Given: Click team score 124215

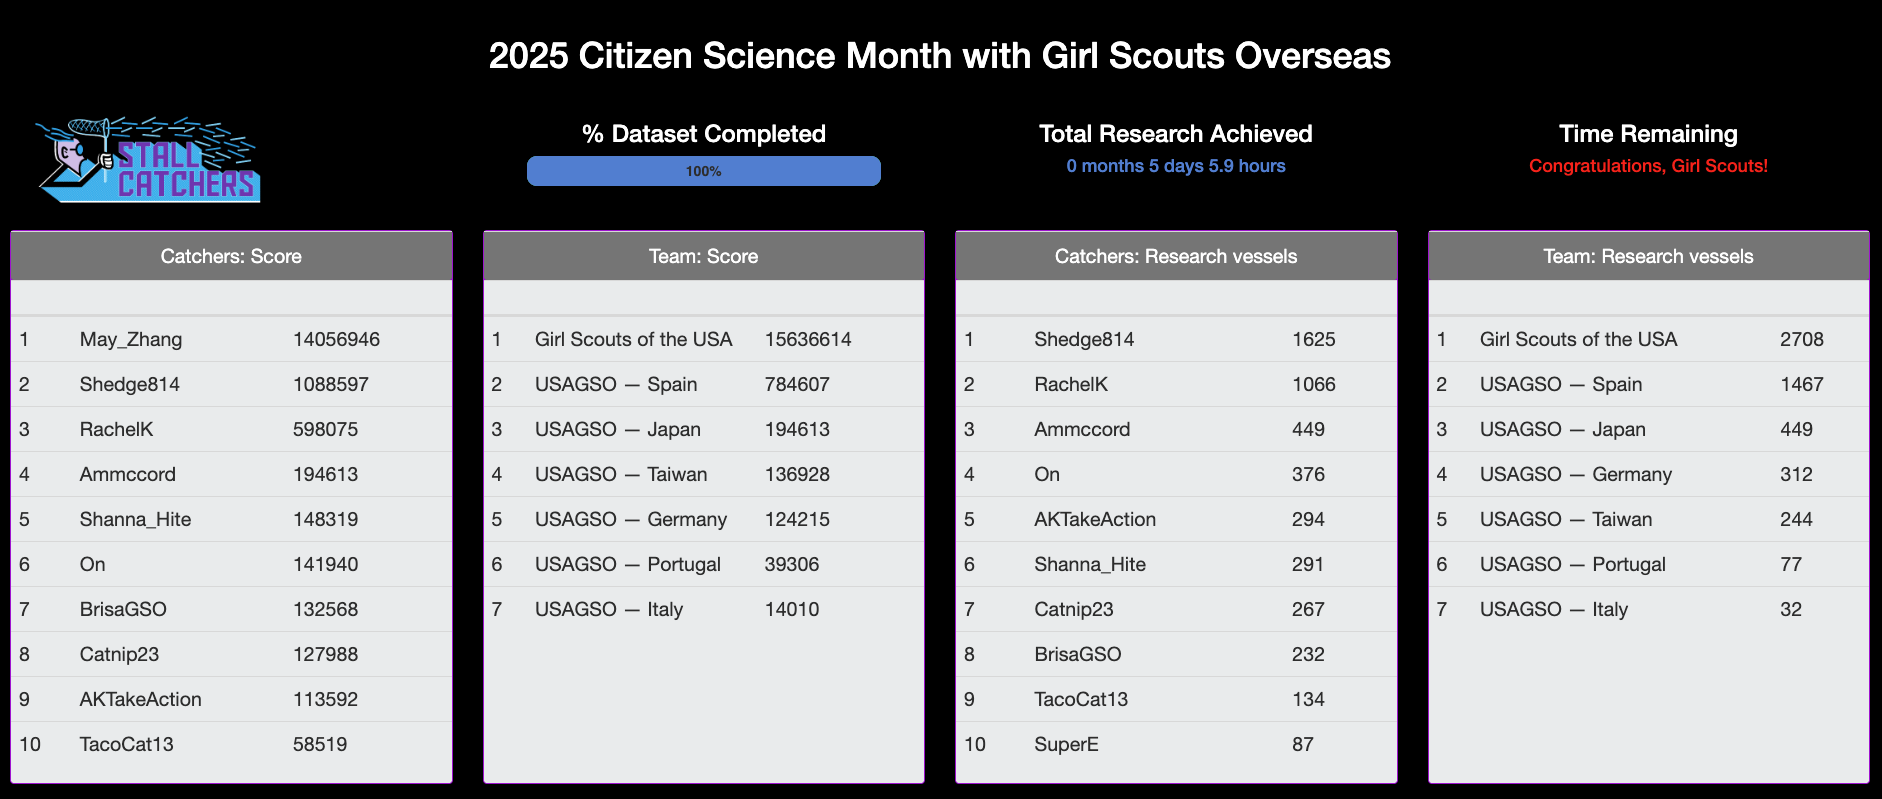Looking at the screenshot, I should pos(798,519).
